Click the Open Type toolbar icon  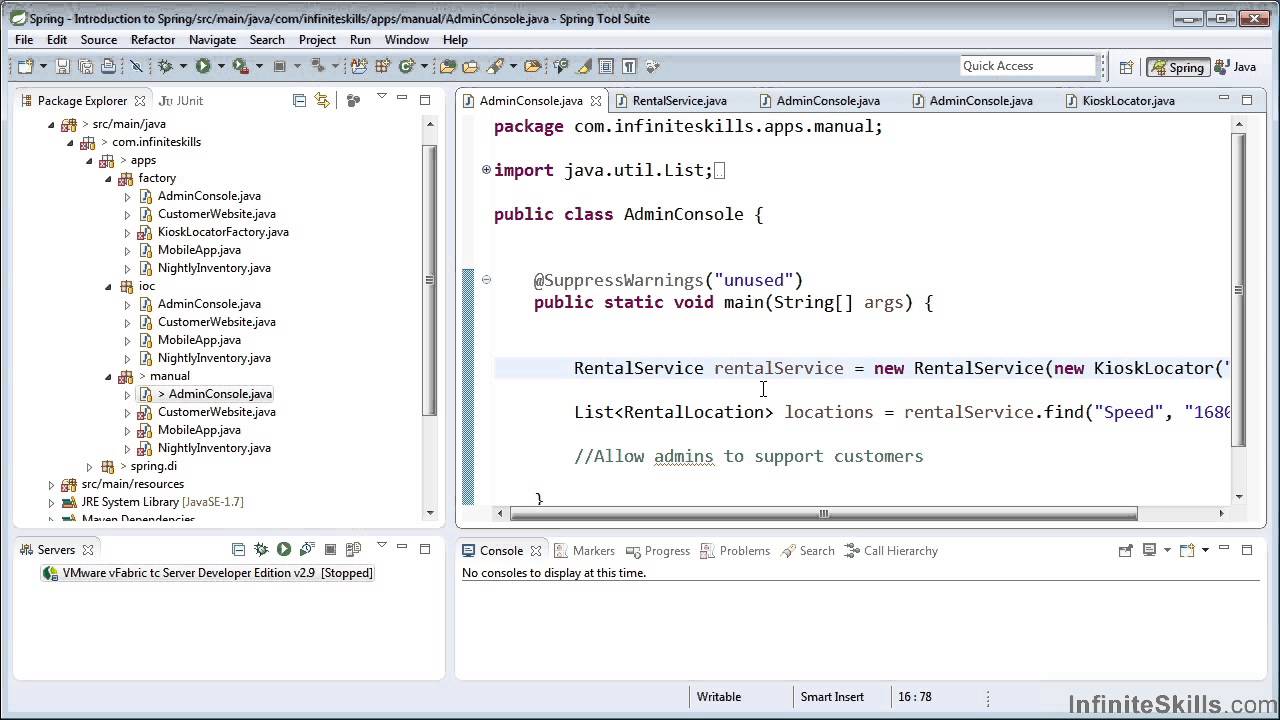(x=447, y=66)
